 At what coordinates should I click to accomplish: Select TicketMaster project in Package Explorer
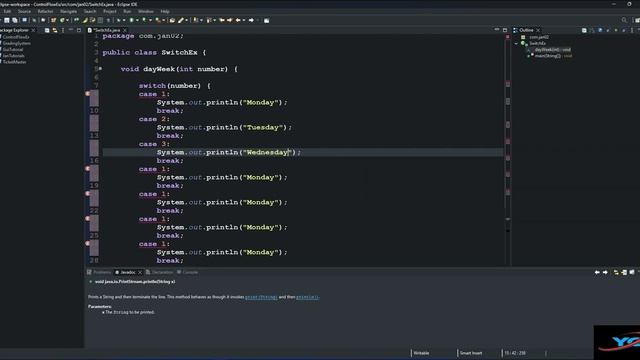tap(14, 62)
